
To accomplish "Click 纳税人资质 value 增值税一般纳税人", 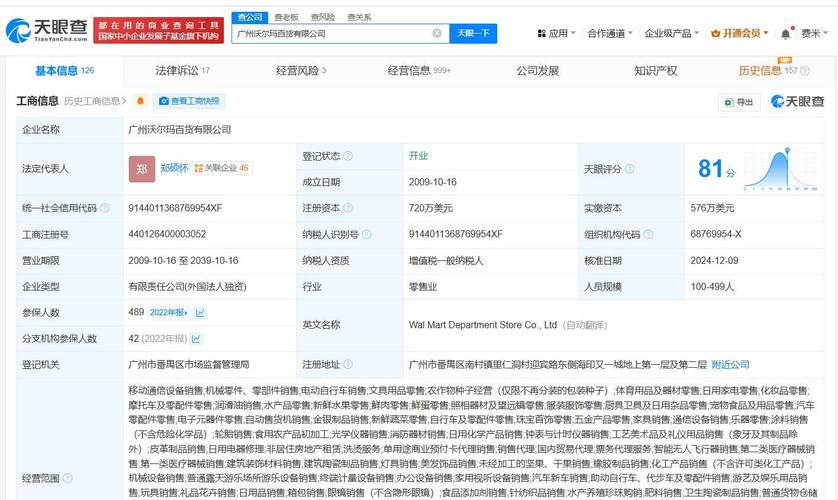I will point(446,261).
